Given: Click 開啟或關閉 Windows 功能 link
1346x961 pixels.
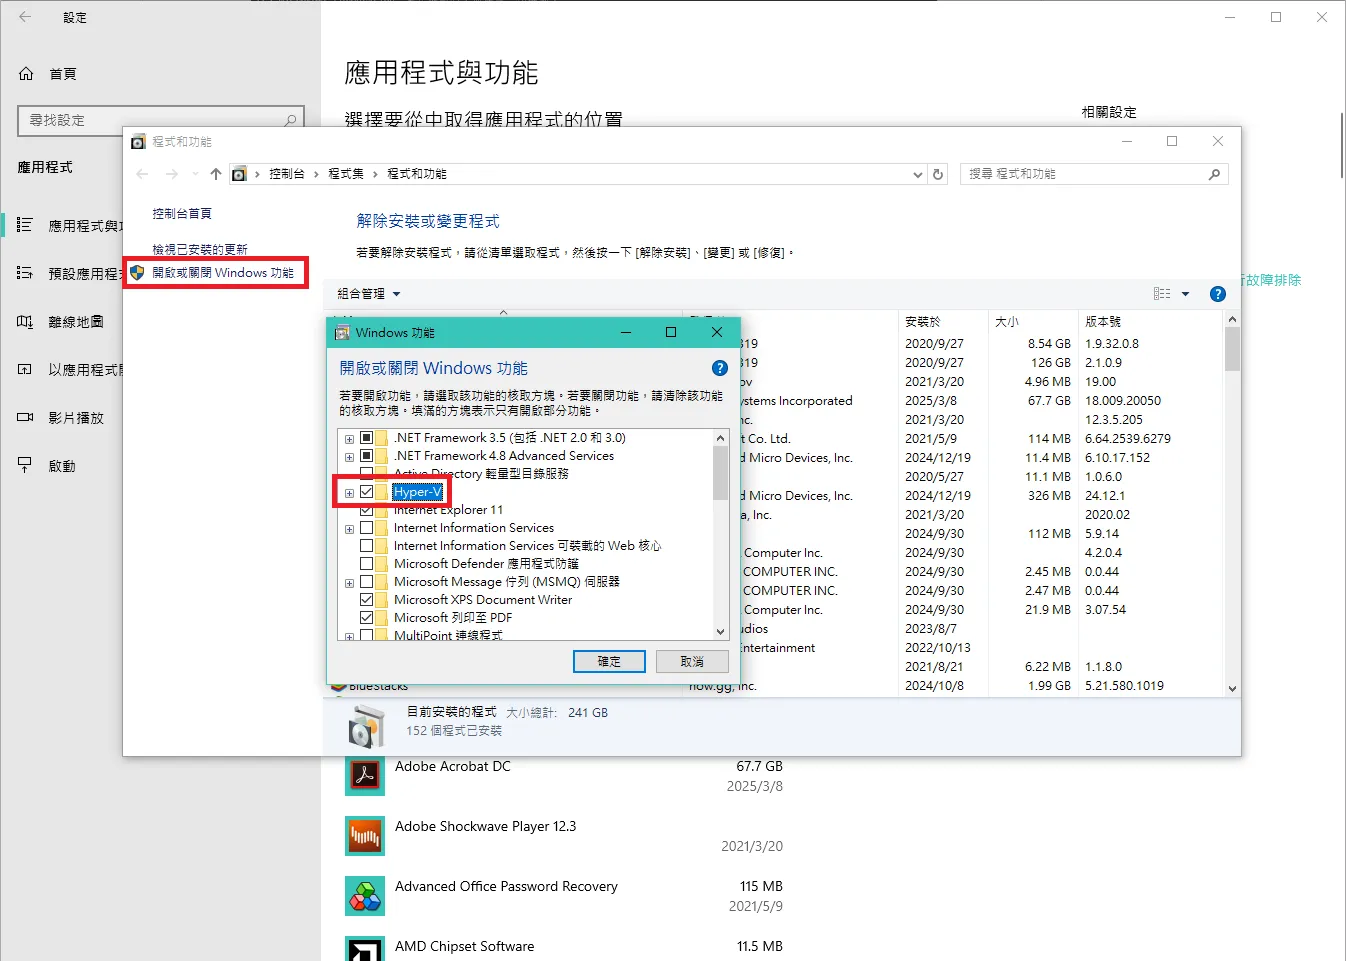Looking at the screenshot, I should point(223,273).
